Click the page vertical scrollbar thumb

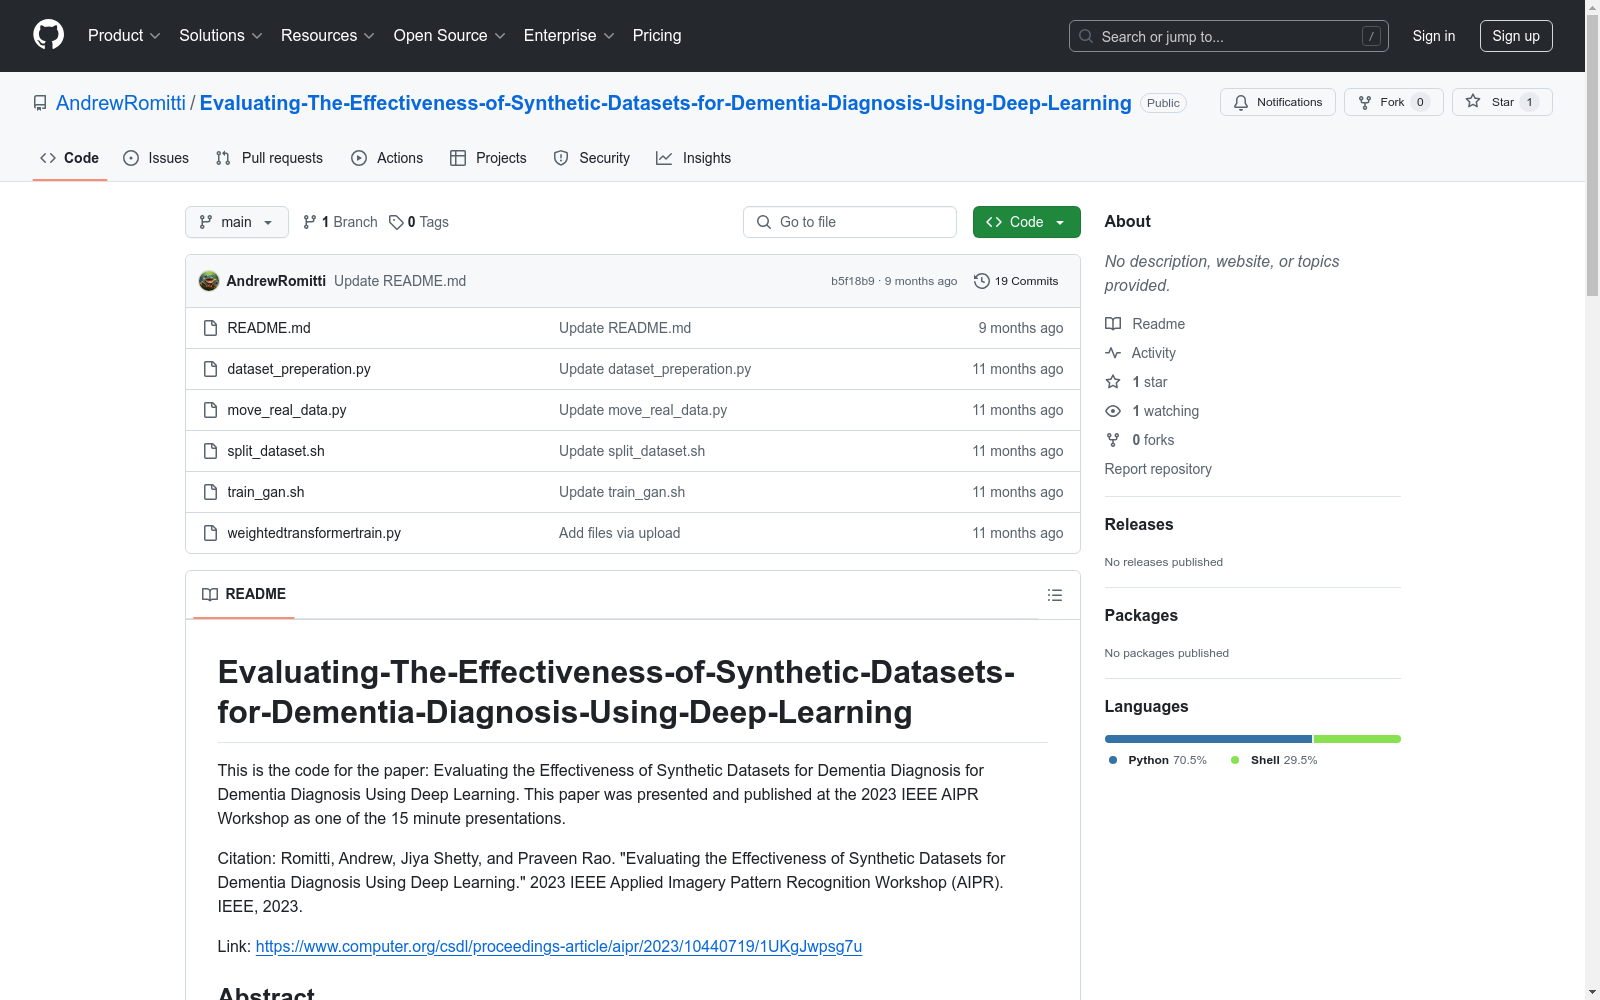coord(1592,155)
